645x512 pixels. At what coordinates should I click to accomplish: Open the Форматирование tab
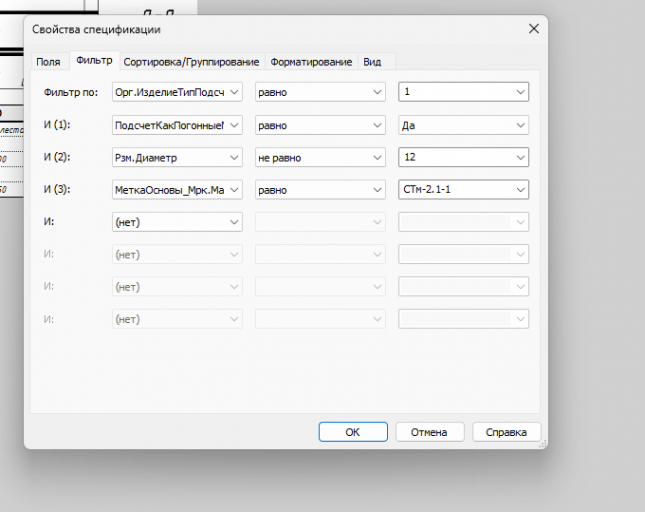[311, 62]
